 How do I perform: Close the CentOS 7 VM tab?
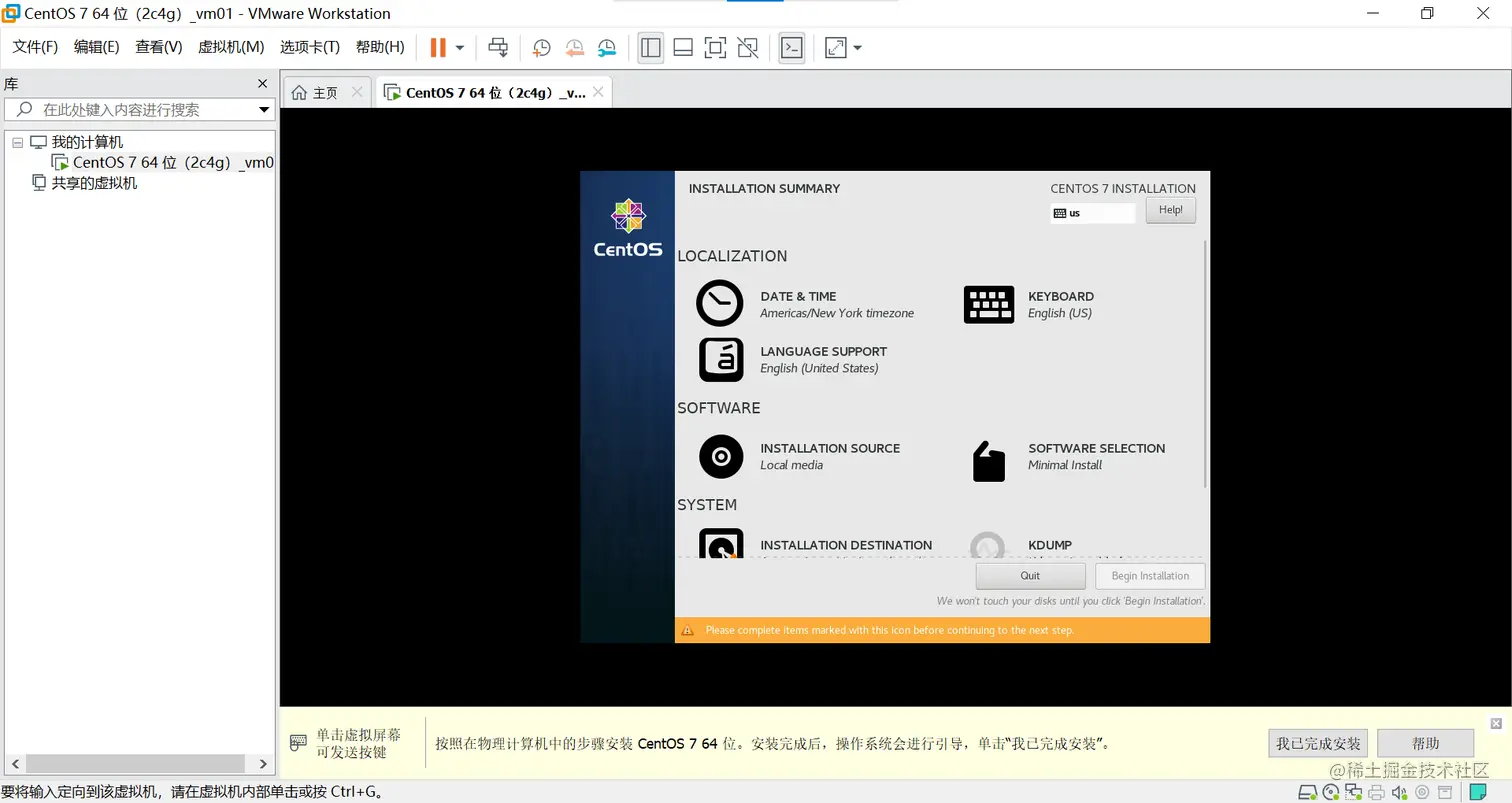pos(598,92)
